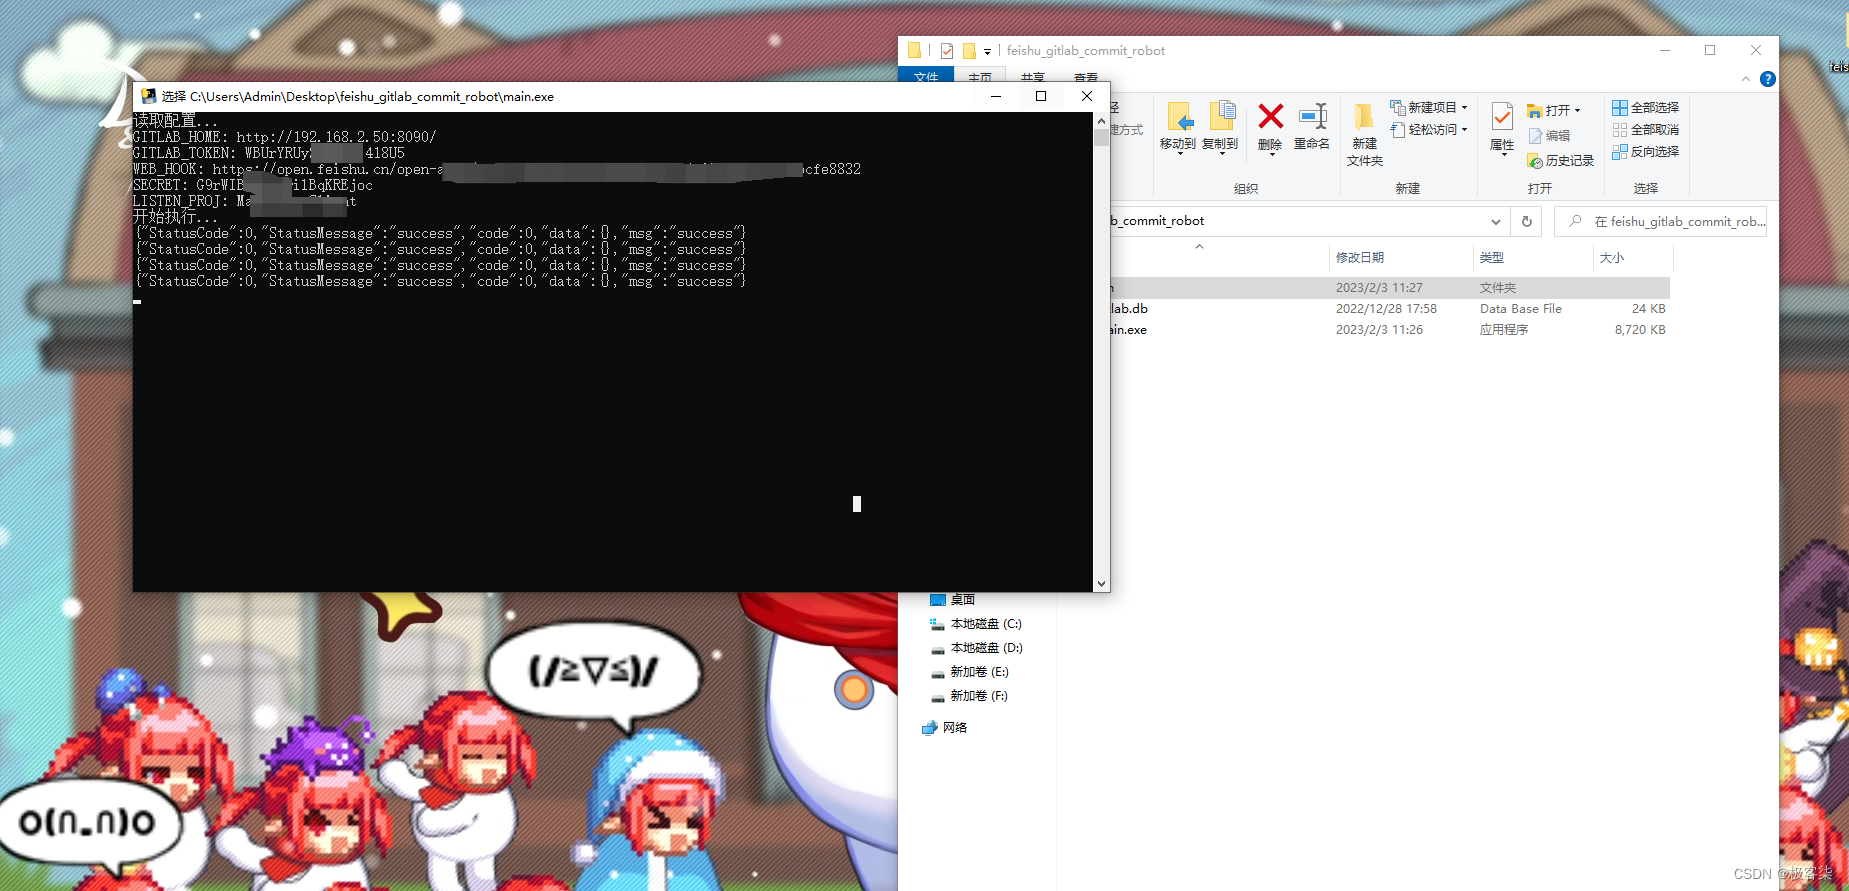Collapse the Explorer ribbon with chevron
1849x891 pixels.
(1746, 79)
